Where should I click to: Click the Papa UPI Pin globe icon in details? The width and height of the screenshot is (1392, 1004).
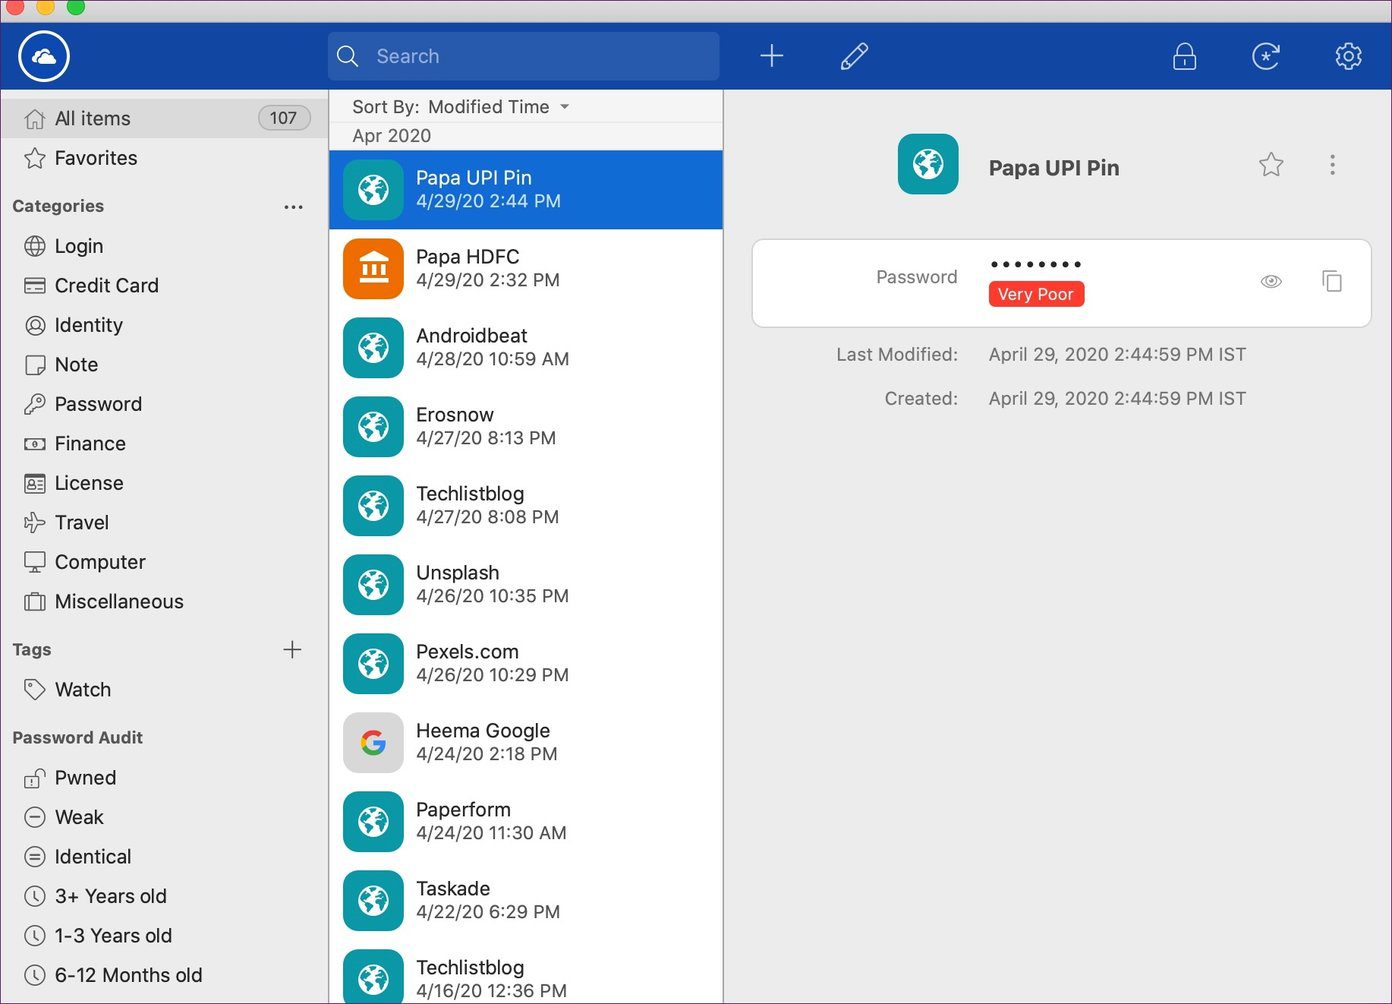click(928, 164)
